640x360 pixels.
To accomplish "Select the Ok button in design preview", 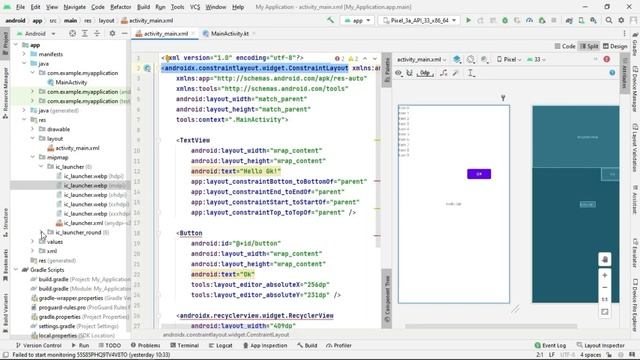I will 479,174.
